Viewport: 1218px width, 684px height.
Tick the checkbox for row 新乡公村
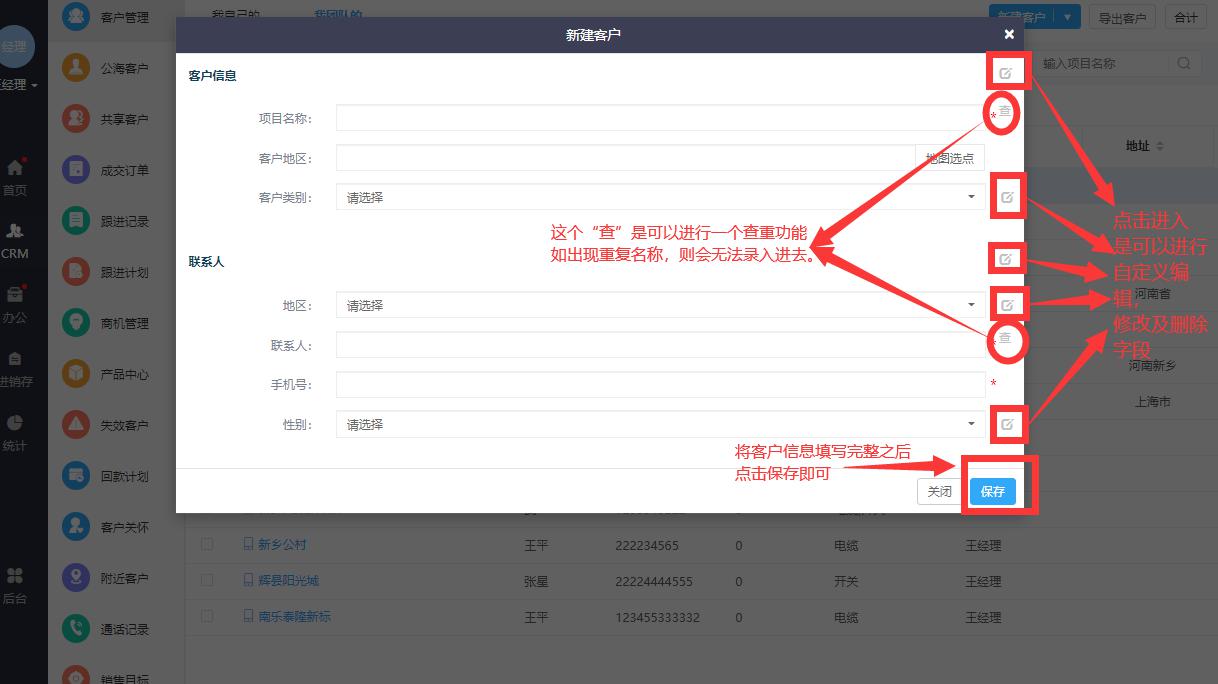pos(207,545)
